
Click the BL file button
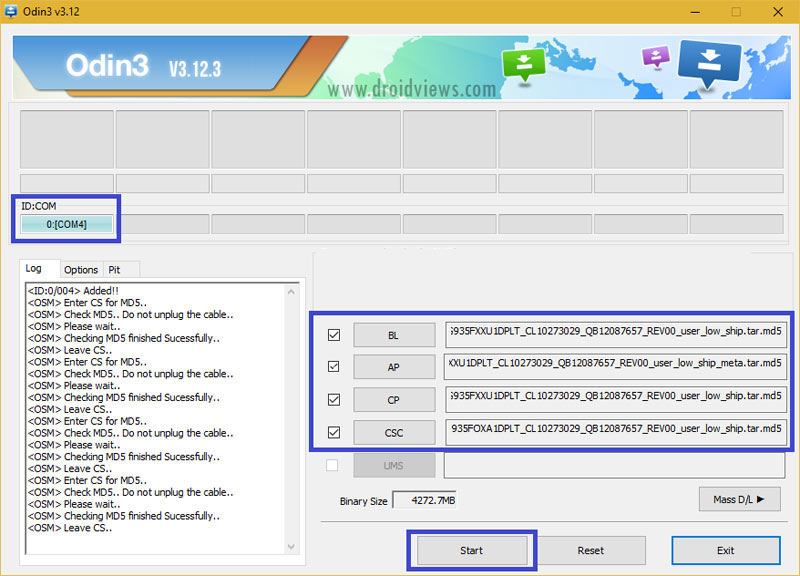[394, 335]
